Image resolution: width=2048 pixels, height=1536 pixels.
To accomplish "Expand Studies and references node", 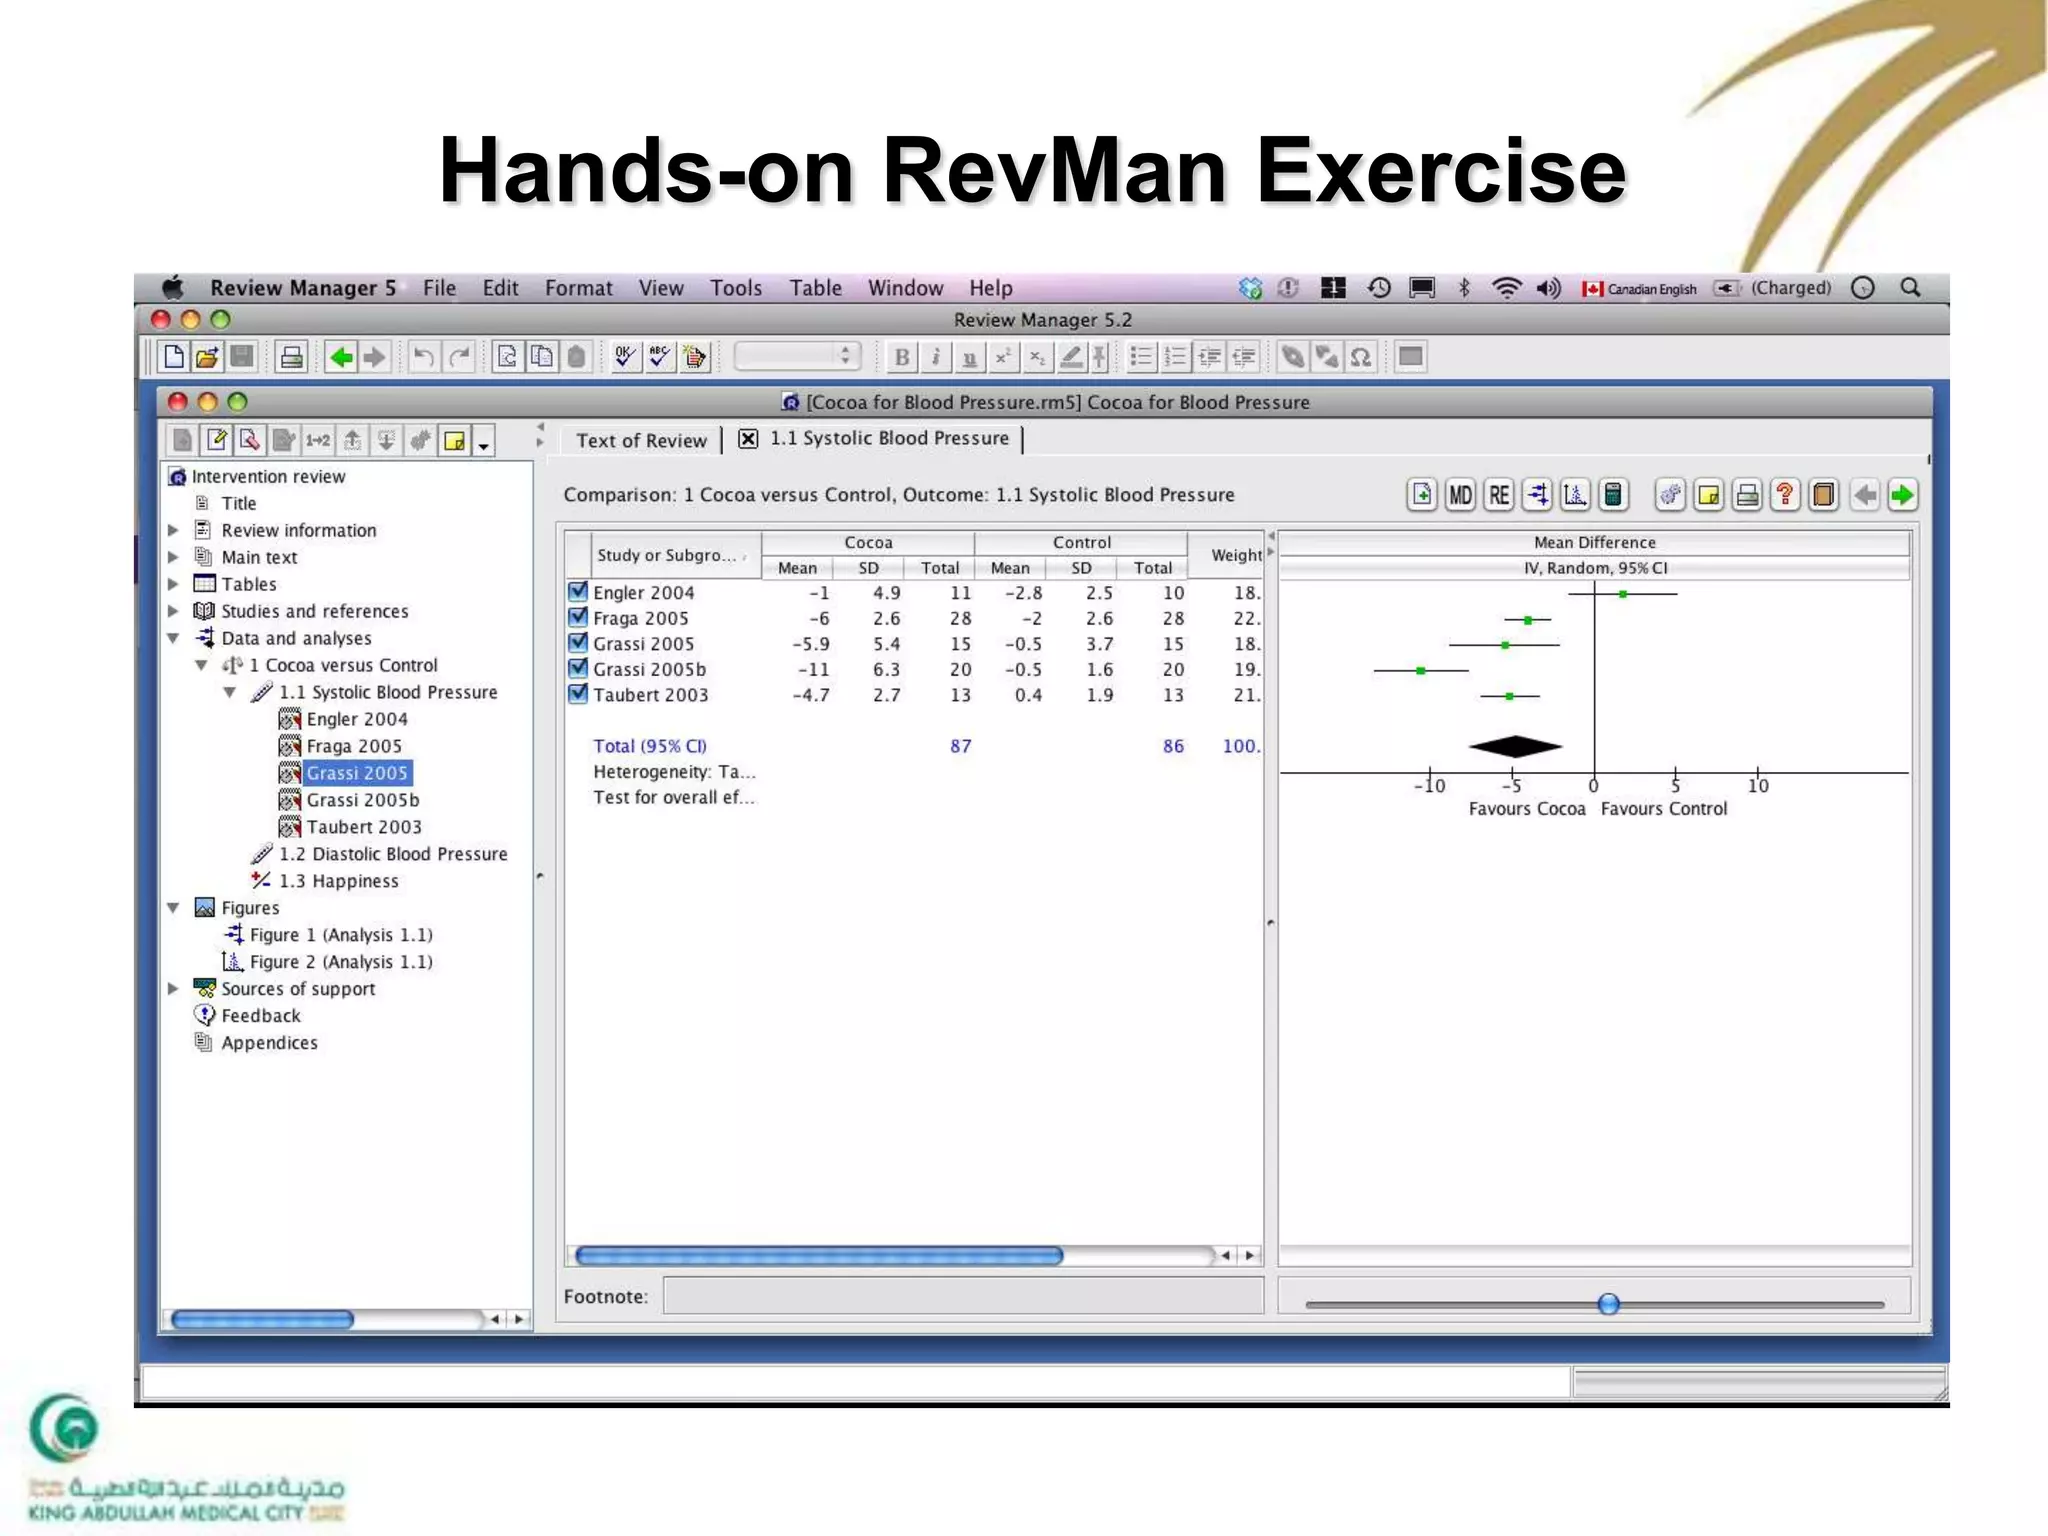I will [173, 611].
